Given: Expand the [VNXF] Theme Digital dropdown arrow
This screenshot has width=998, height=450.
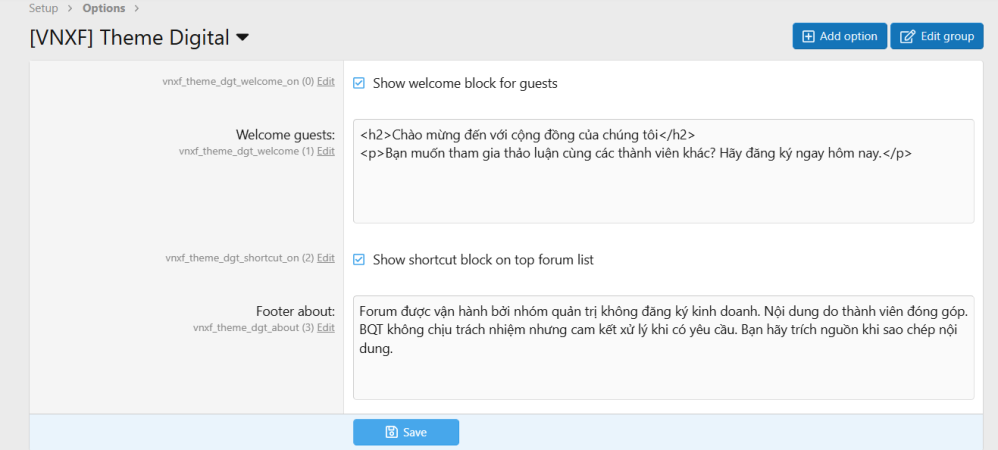Looking at the screenshot, I should pyautogui.click(x=242, y=39).
